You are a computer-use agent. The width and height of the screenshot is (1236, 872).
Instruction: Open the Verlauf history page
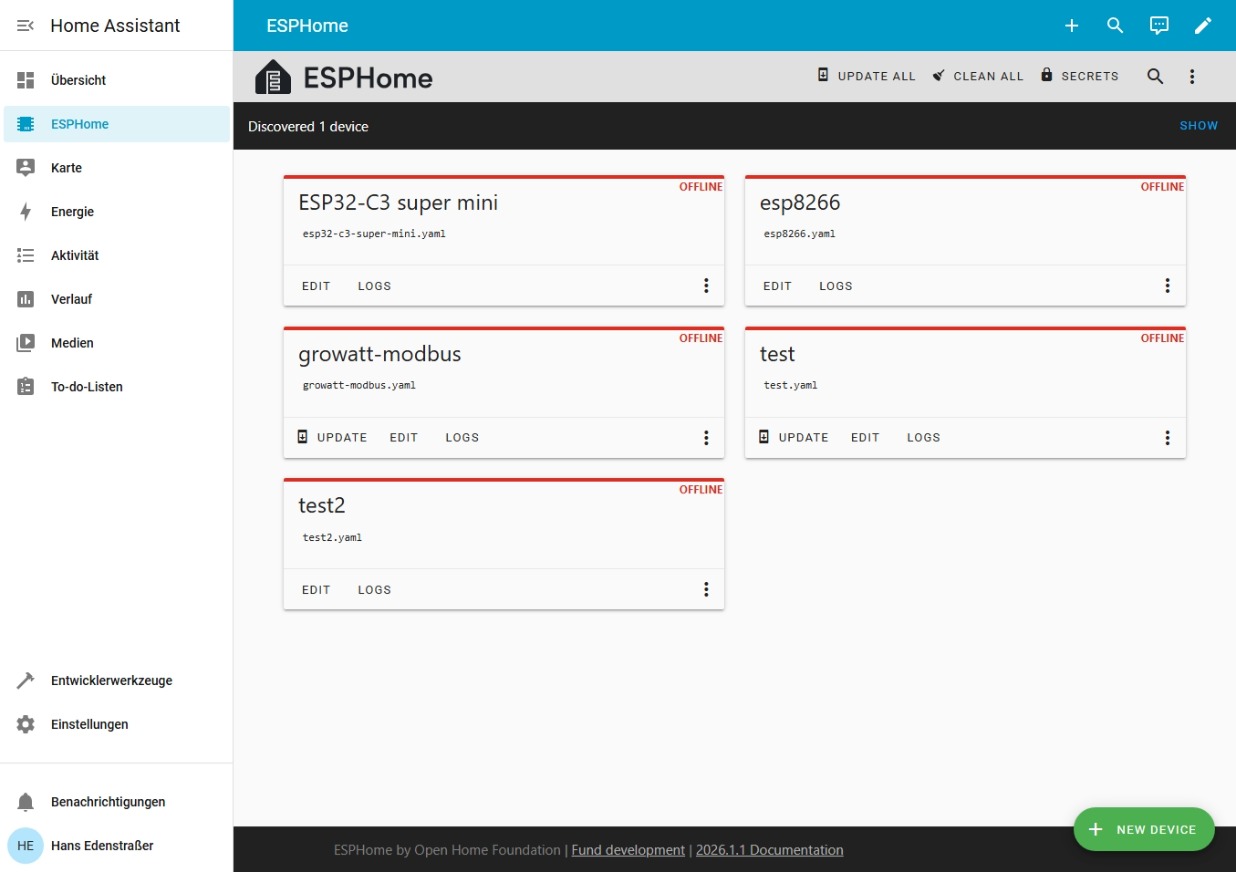pos(116,299)
